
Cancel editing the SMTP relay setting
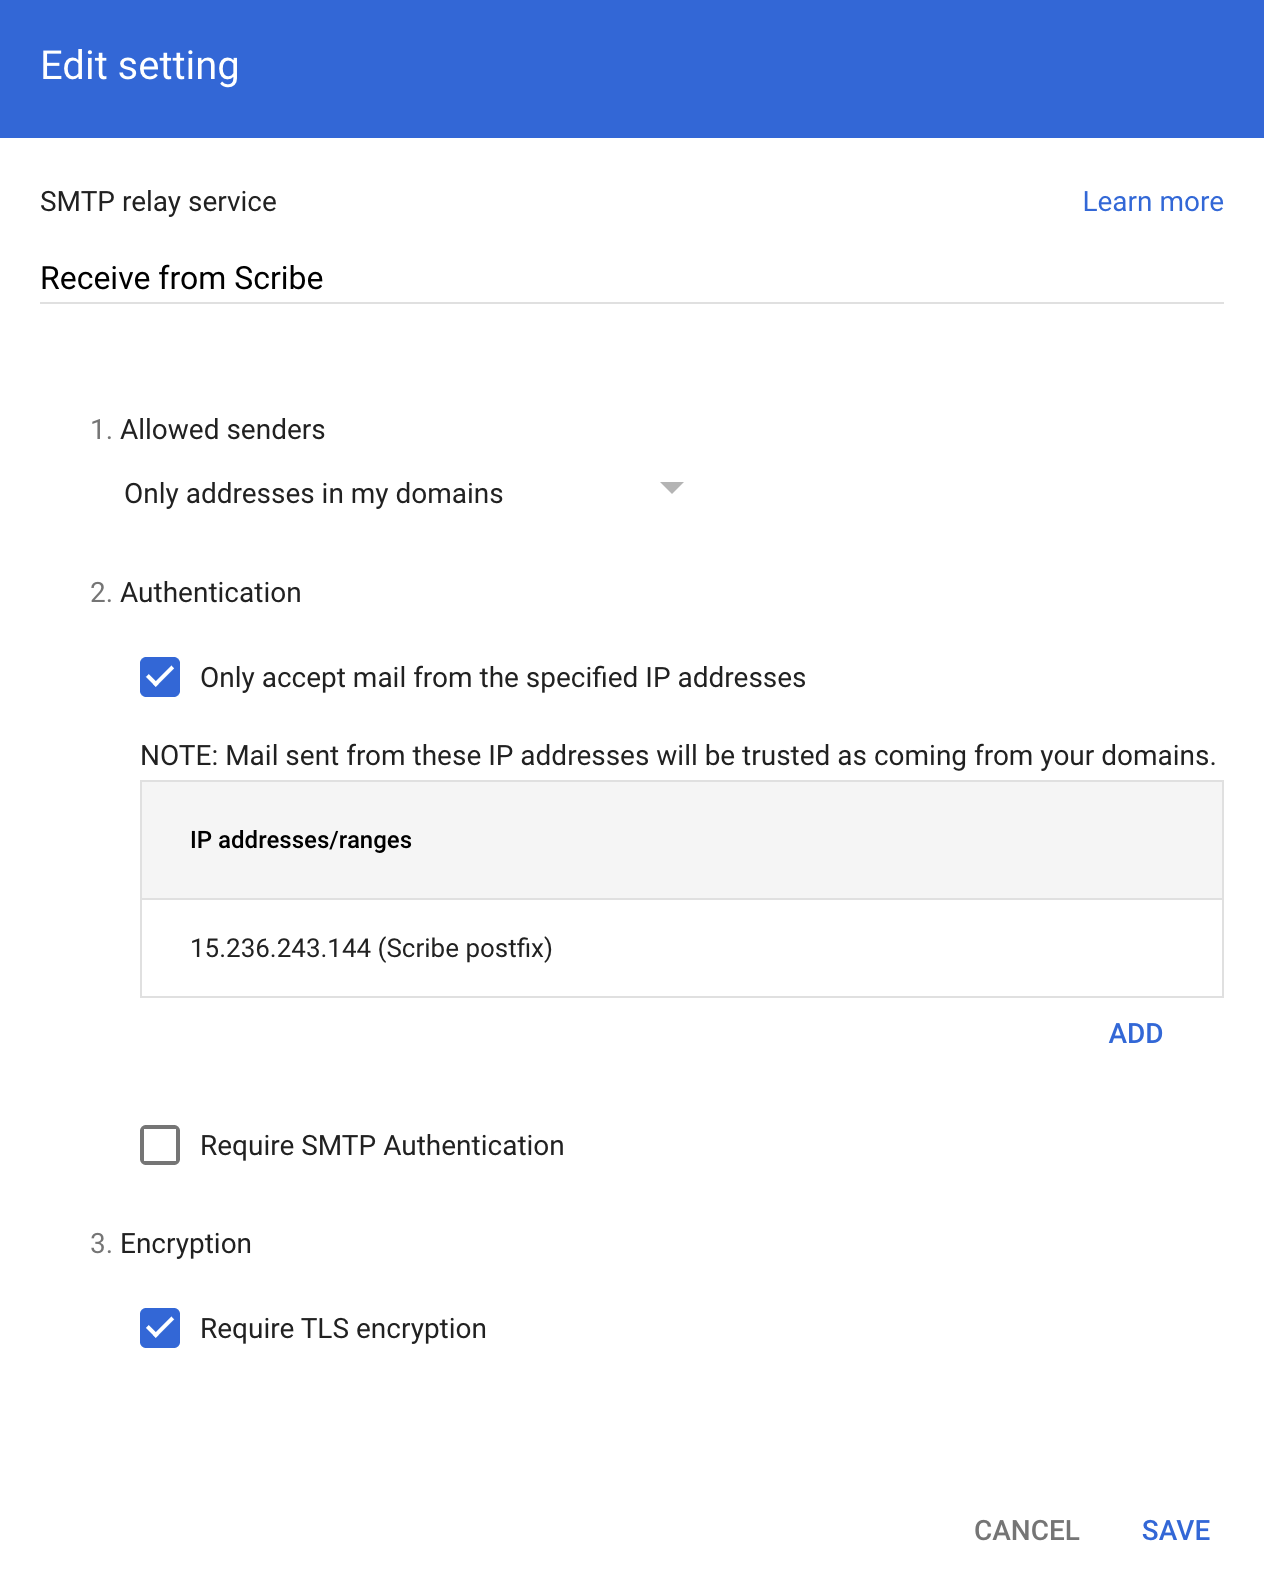tap(1027, 1531)
